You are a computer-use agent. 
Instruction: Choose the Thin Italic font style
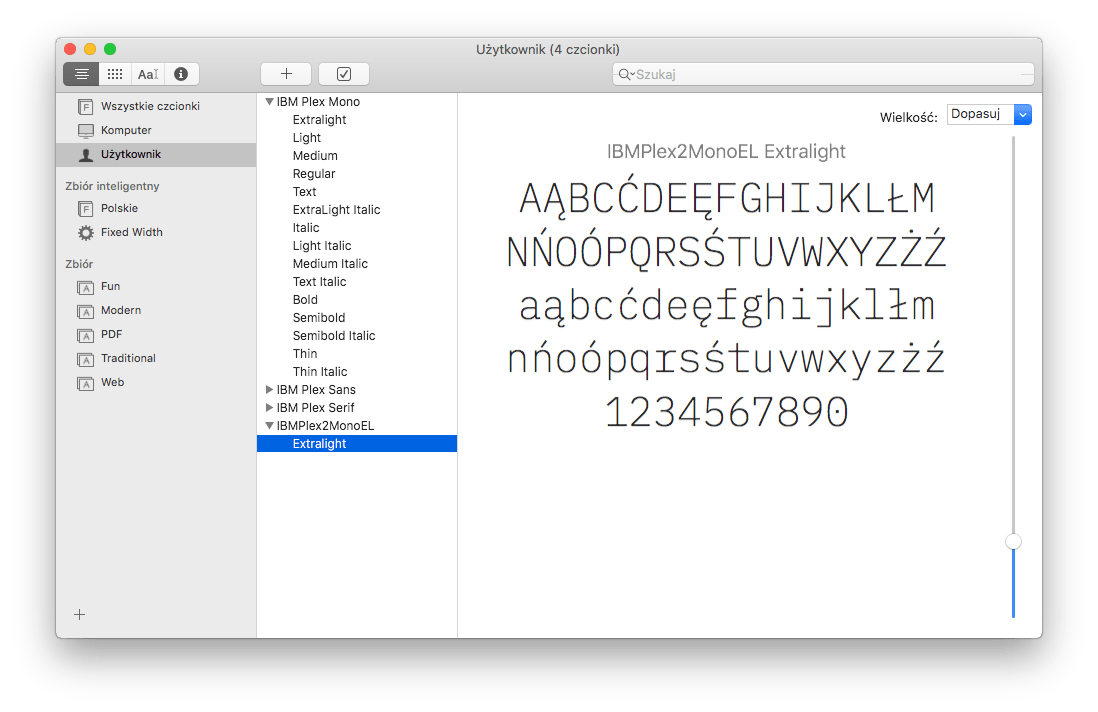point(320,372)
